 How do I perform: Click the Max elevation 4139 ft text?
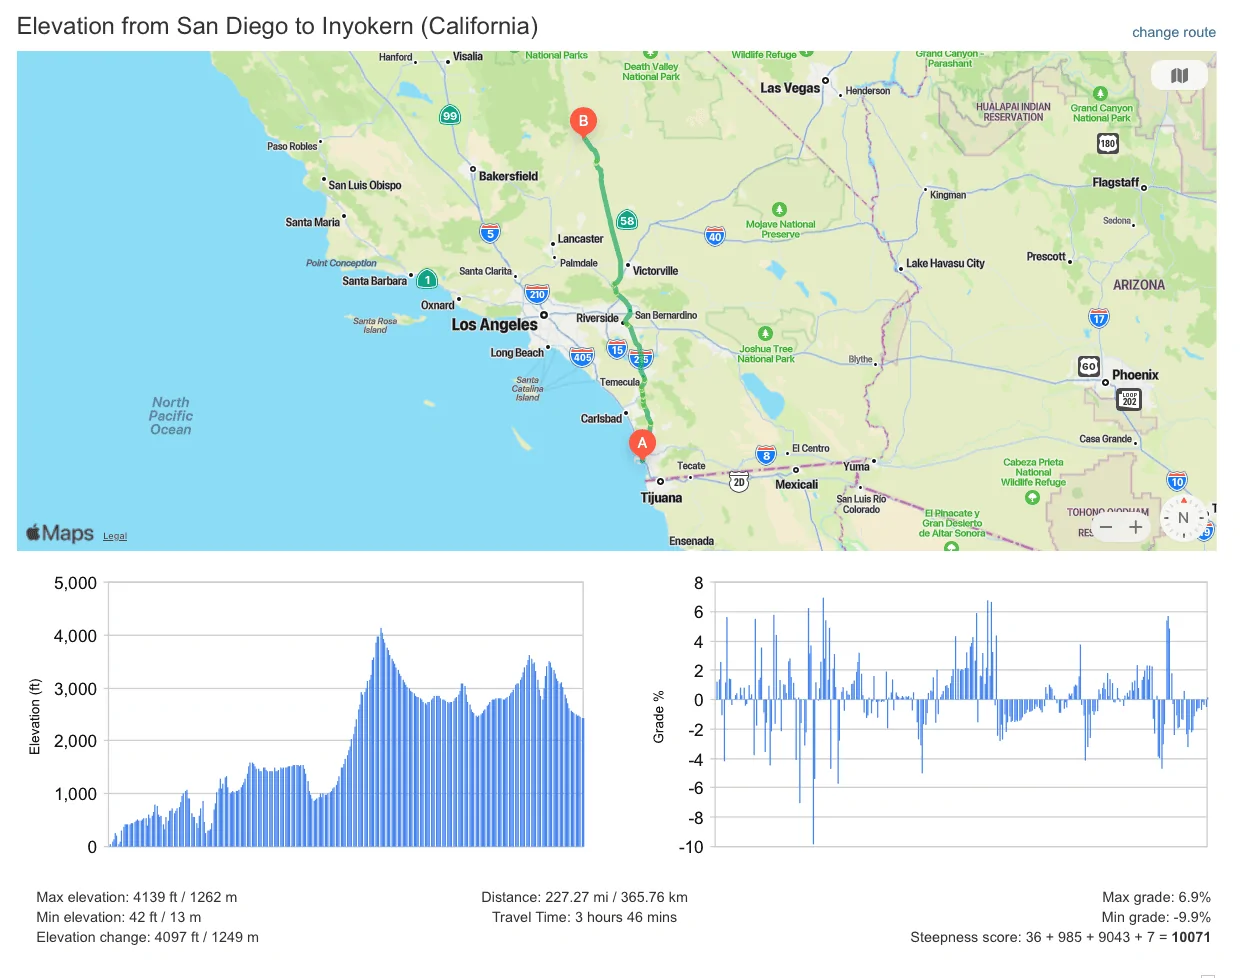pyautogui.click(x=137, y=897)
